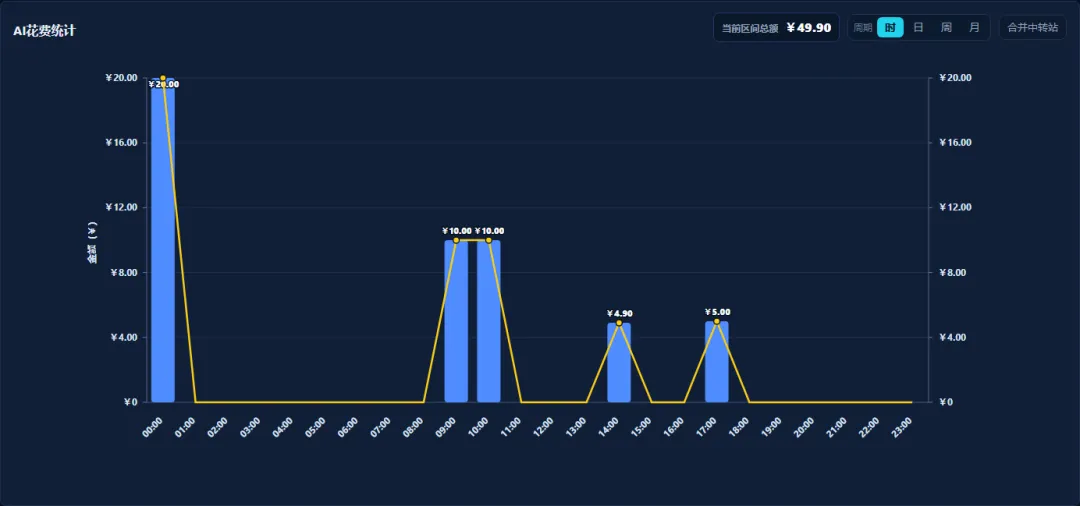Click the right axis ¥4.00 label
This screenshot has height=506, width=1080.
953,337
